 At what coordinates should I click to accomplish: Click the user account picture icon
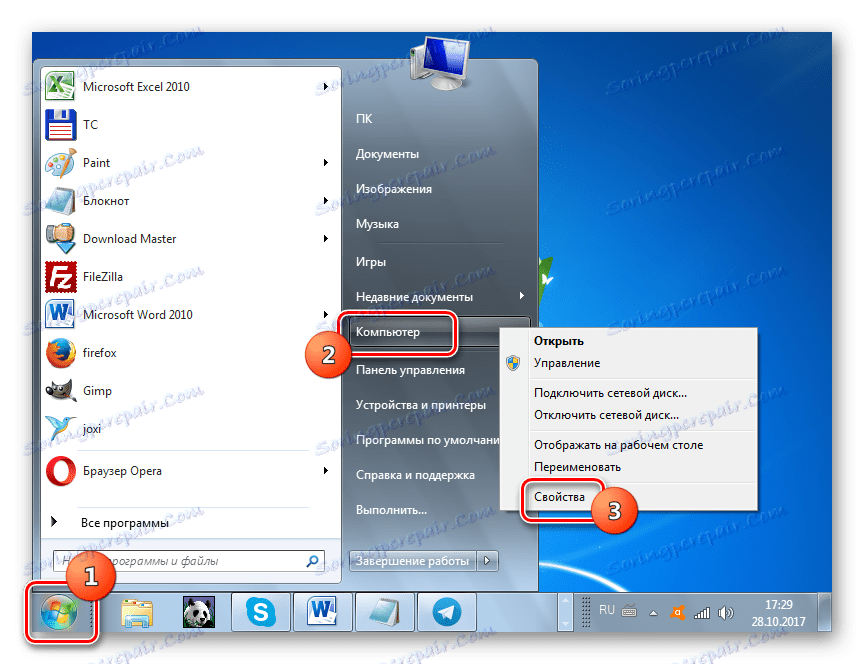pos(440,63)
